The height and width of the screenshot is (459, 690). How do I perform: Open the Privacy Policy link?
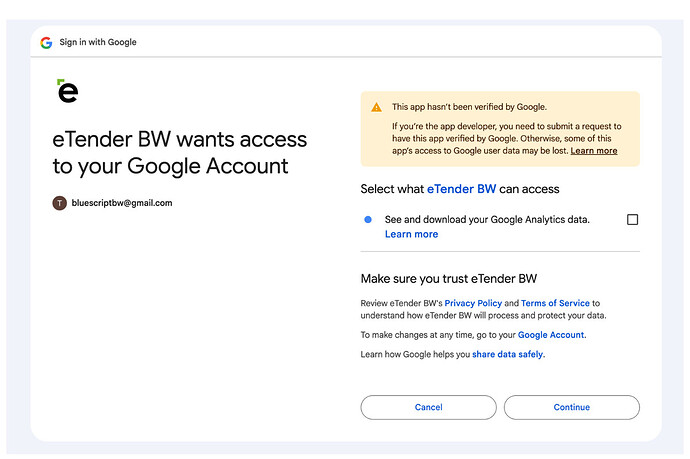point(473,303)
